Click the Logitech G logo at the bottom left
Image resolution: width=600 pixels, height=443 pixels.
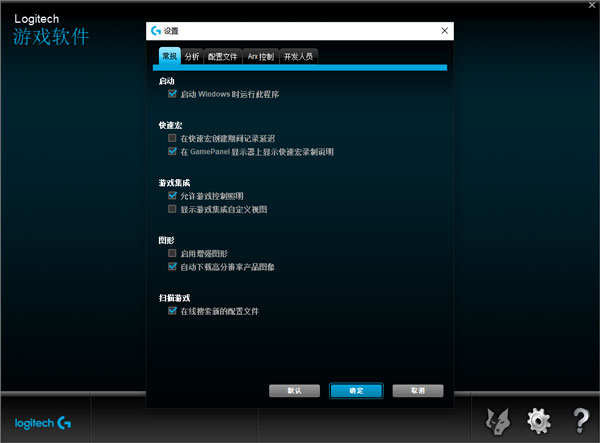pos(43,423)
